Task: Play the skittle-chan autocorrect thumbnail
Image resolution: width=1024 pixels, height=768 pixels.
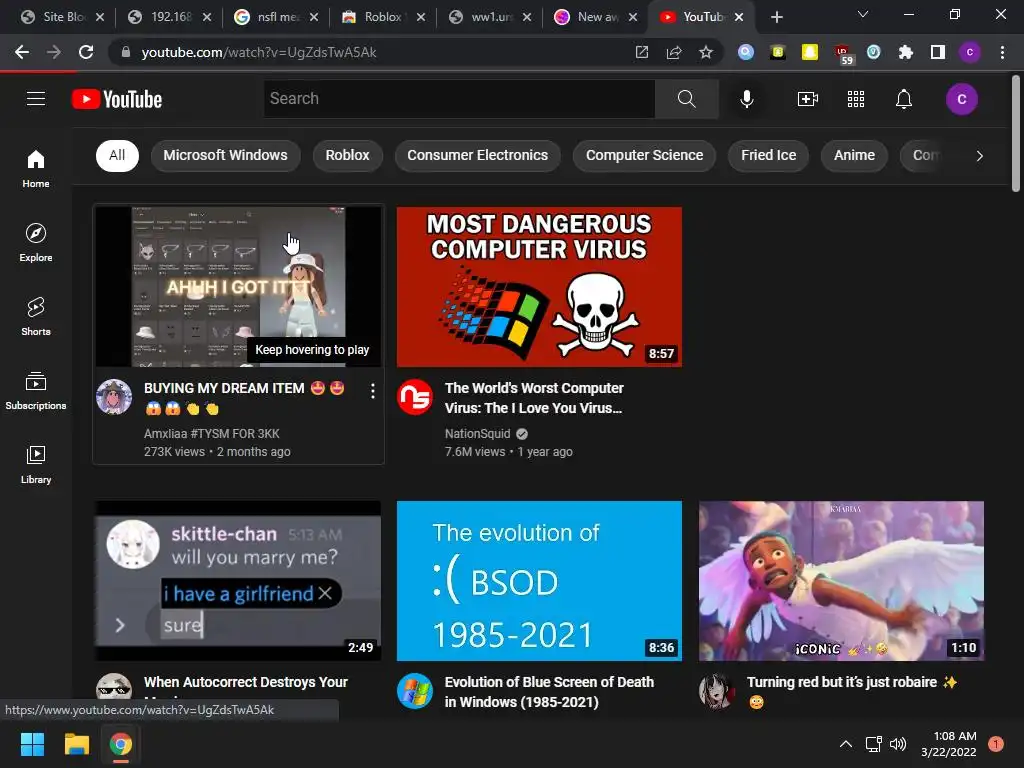Action: pyautogui.click(x=238, y=581)
